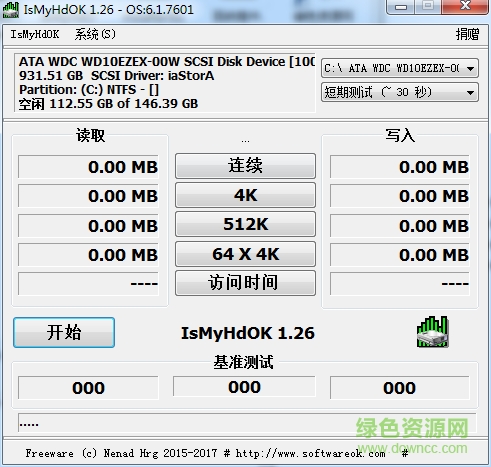This screenshot has height=467, width=491.
Task: Click the 读取 group heading
Action: tap(90, 135)
